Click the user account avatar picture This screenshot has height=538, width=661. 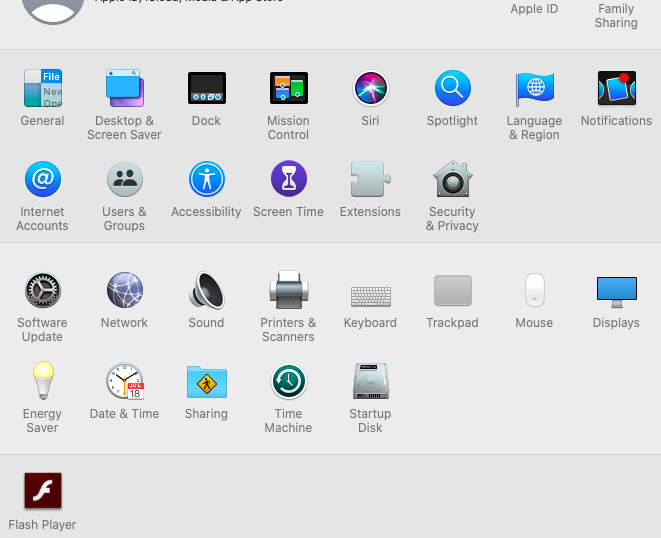point(53,12)
